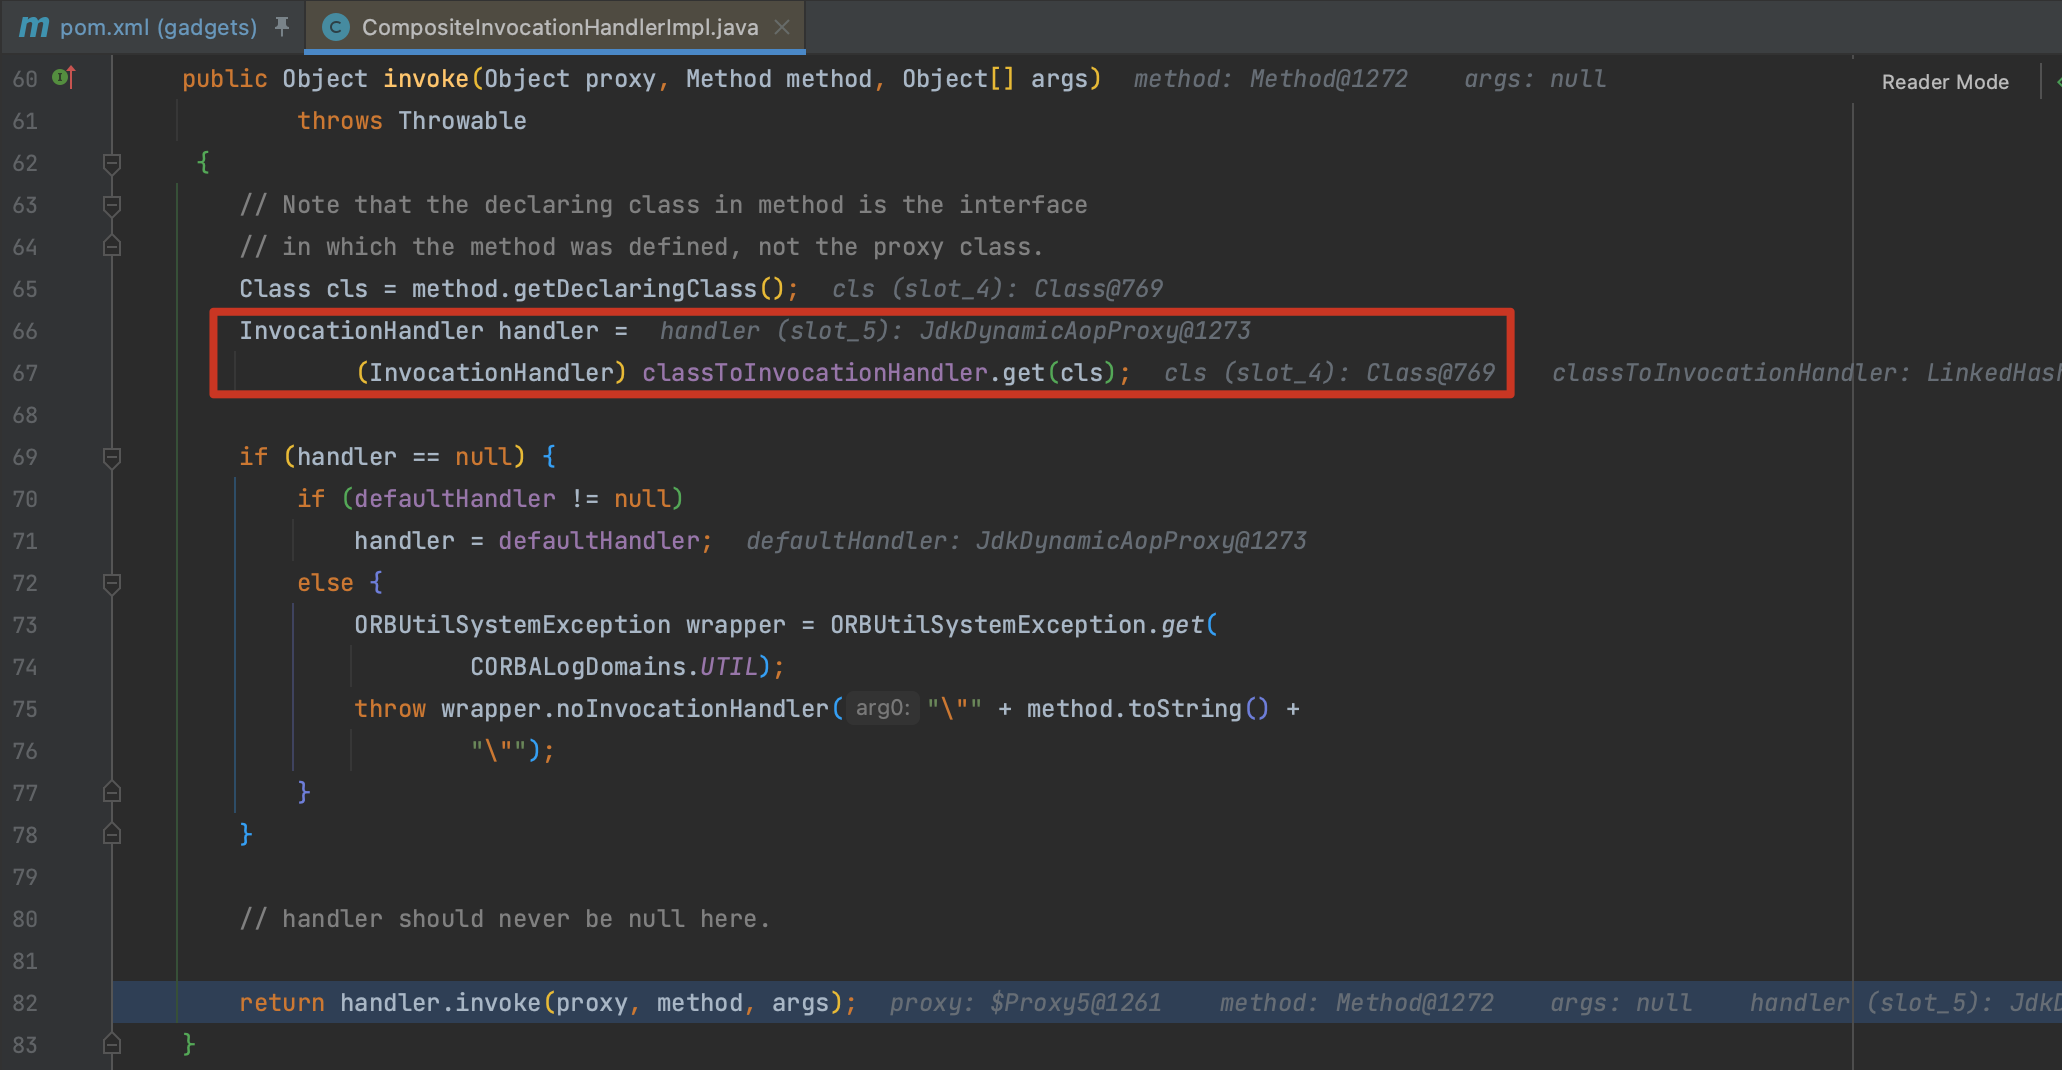Click the class icon on CompositeInvocationHandlerImpl tab
Screen dimensions: 2062x1070
(336, 27)
